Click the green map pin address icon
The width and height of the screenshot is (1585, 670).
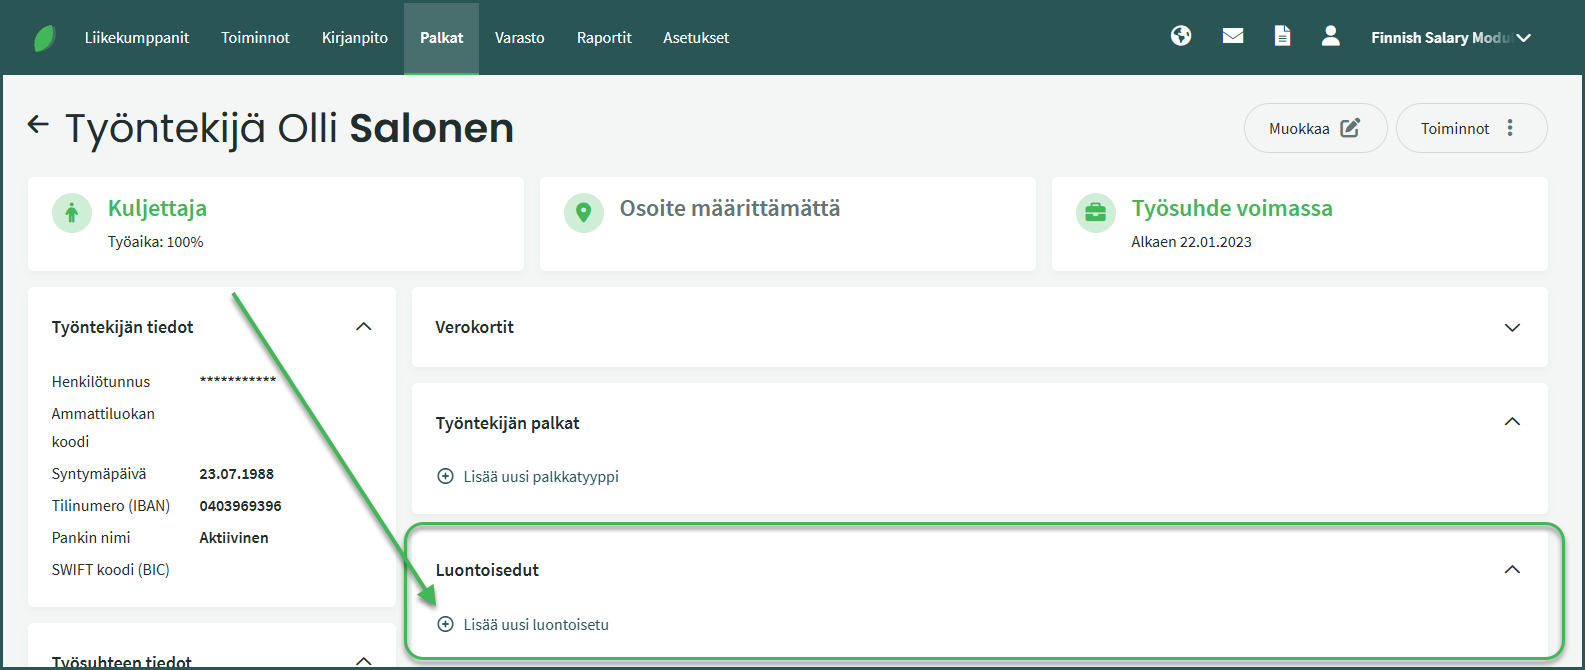584,213
